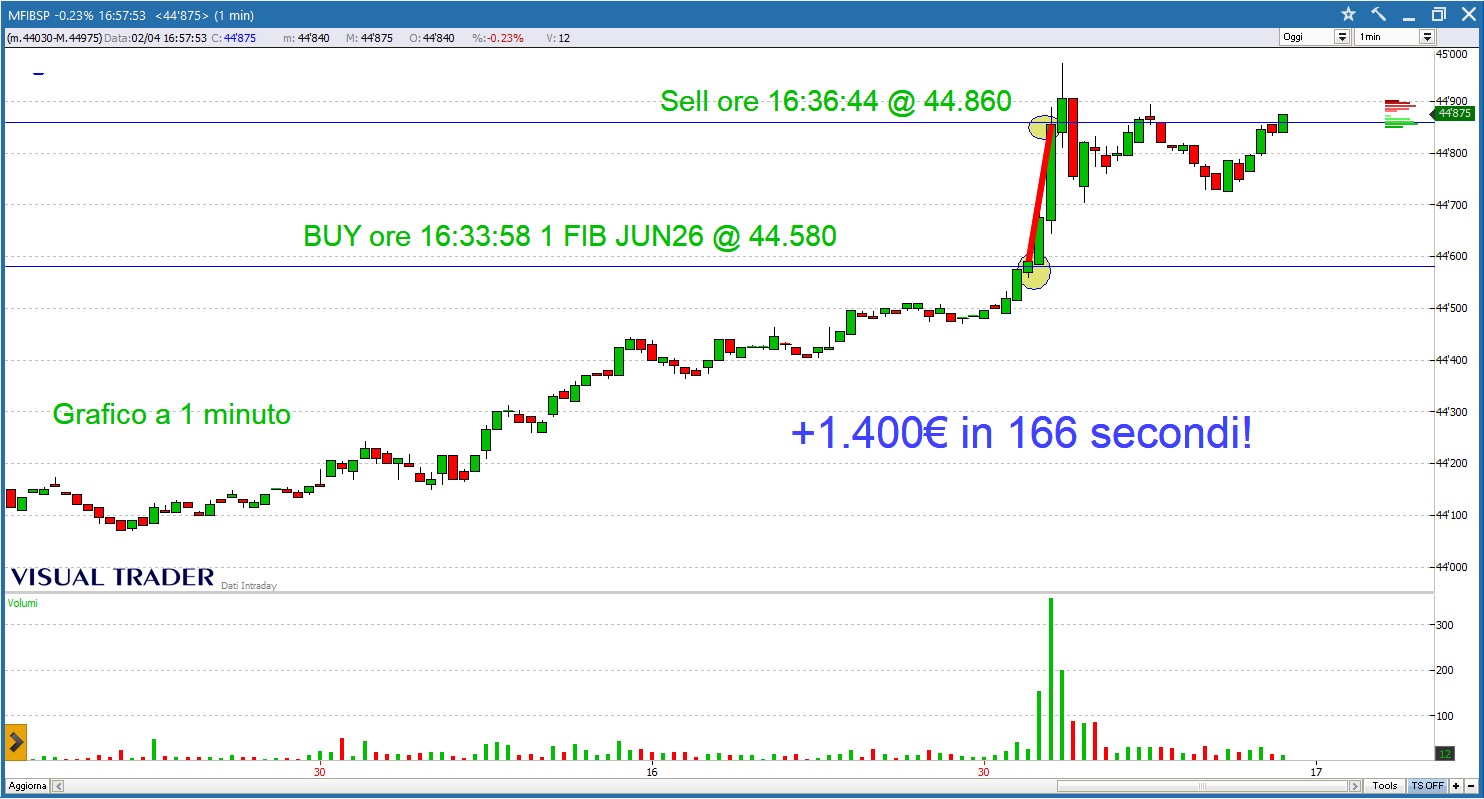Click the tallest green volume bar
The height and width of the screenshot is (799, 1484).
pyautogui.click(x=1050, y=678)
